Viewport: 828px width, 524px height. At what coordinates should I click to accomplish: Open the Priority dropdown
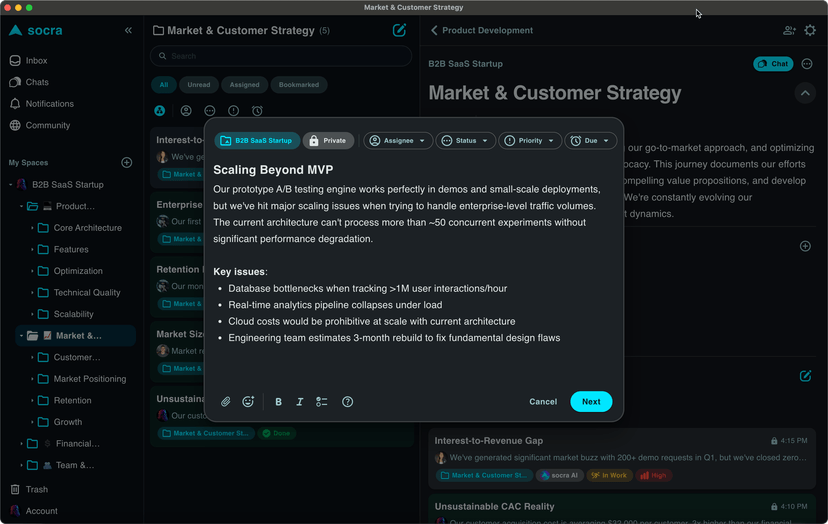pyautogui.click(x=530, y=141)
